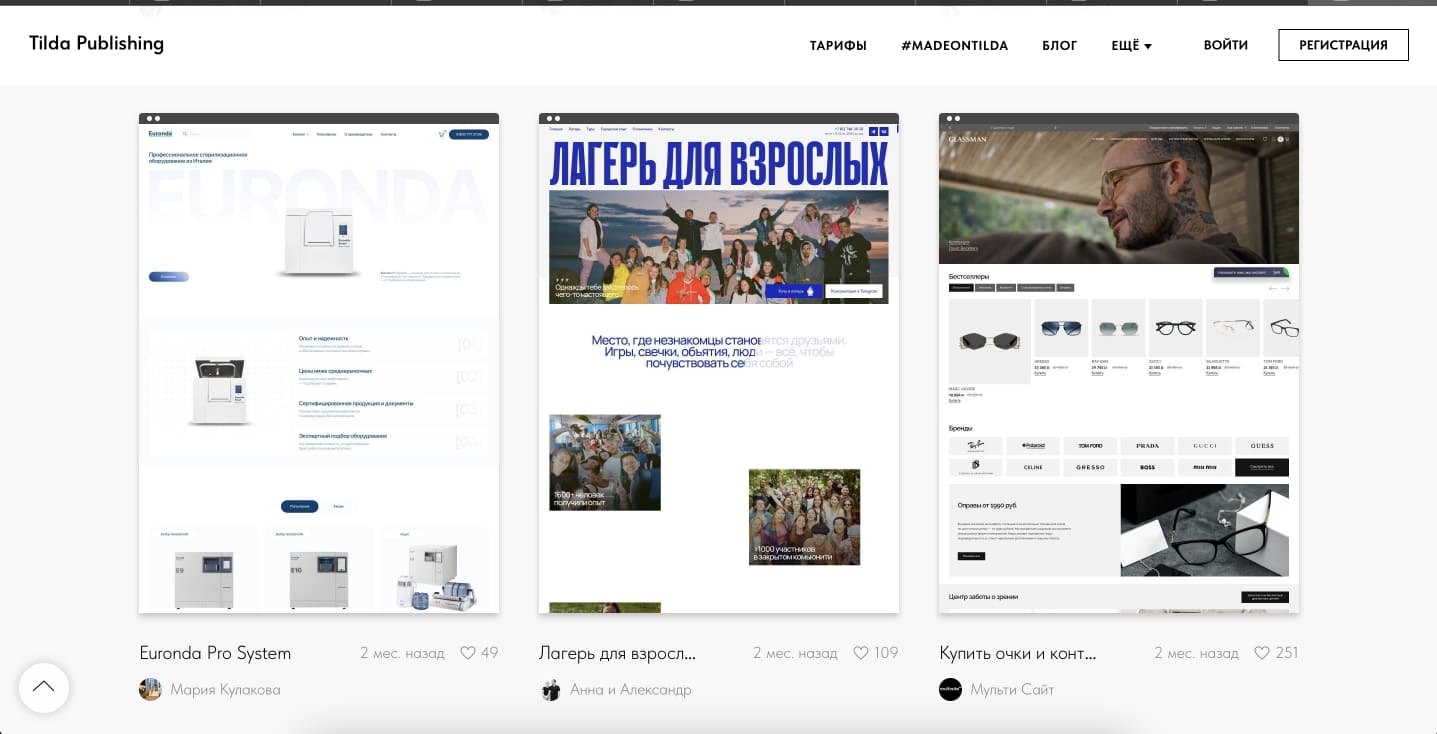Open the Euronda Pro System thumbnail

click(319, 365)
